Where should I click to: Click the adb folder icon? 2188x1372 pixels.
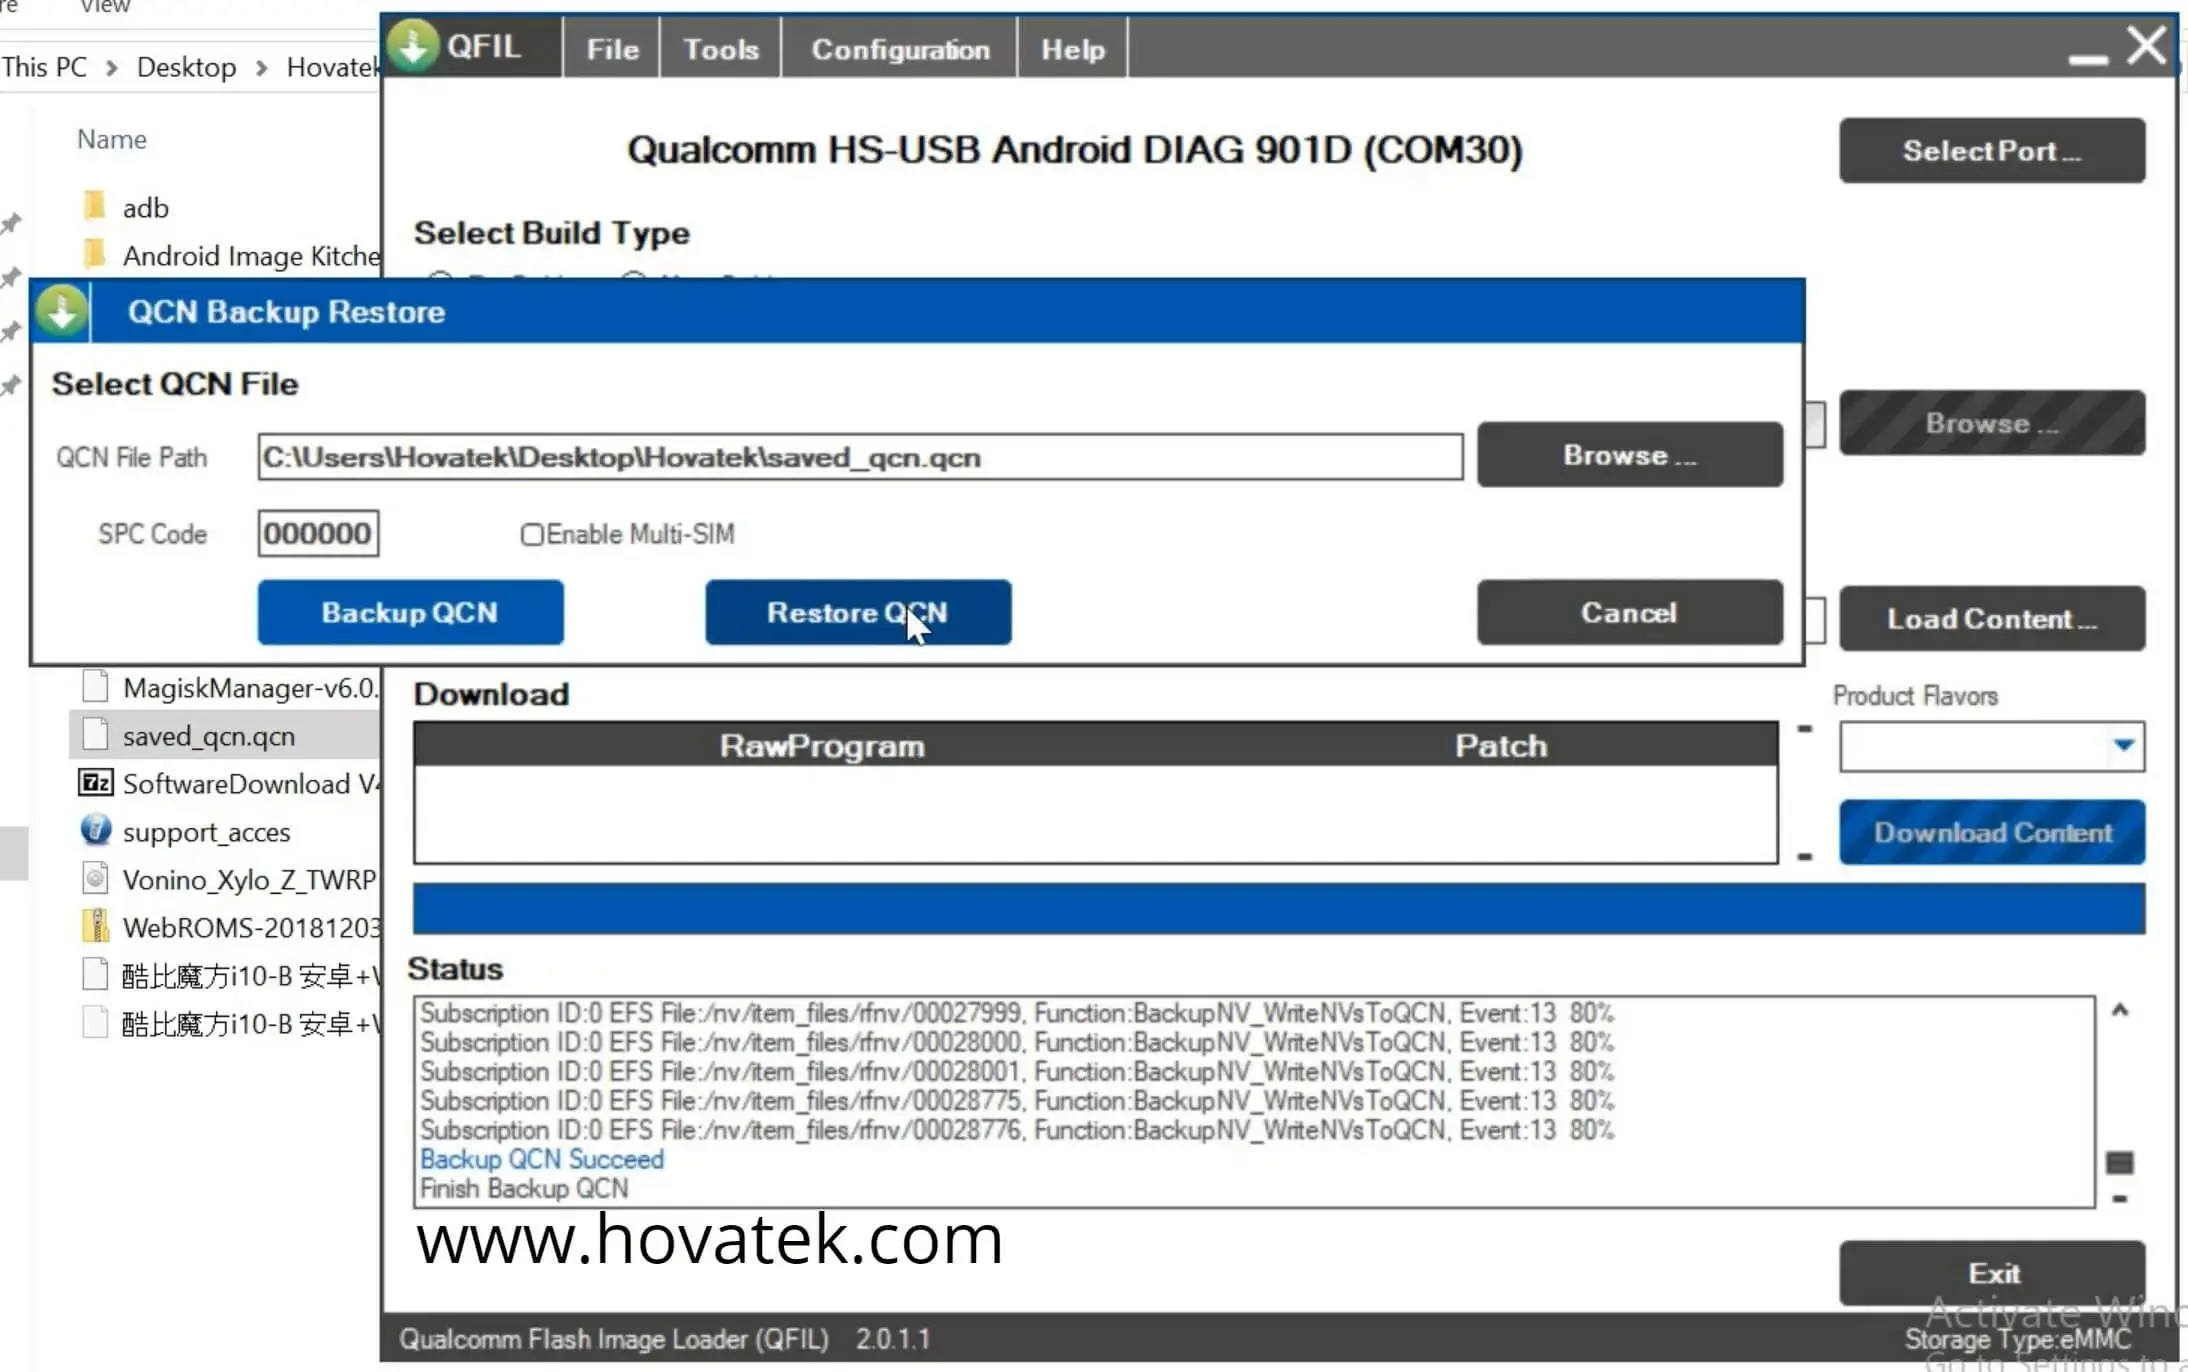tap(96, 206)
